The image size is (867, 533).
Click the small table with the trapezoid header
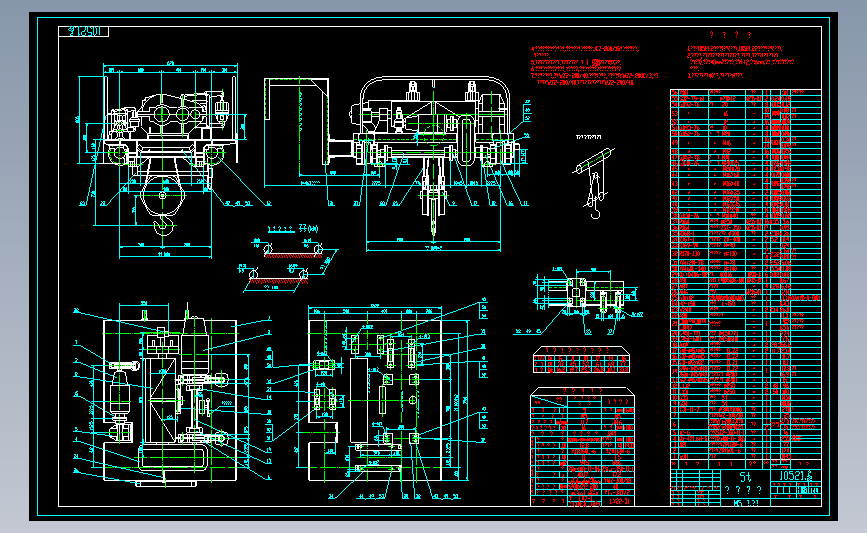coord(582,359)
